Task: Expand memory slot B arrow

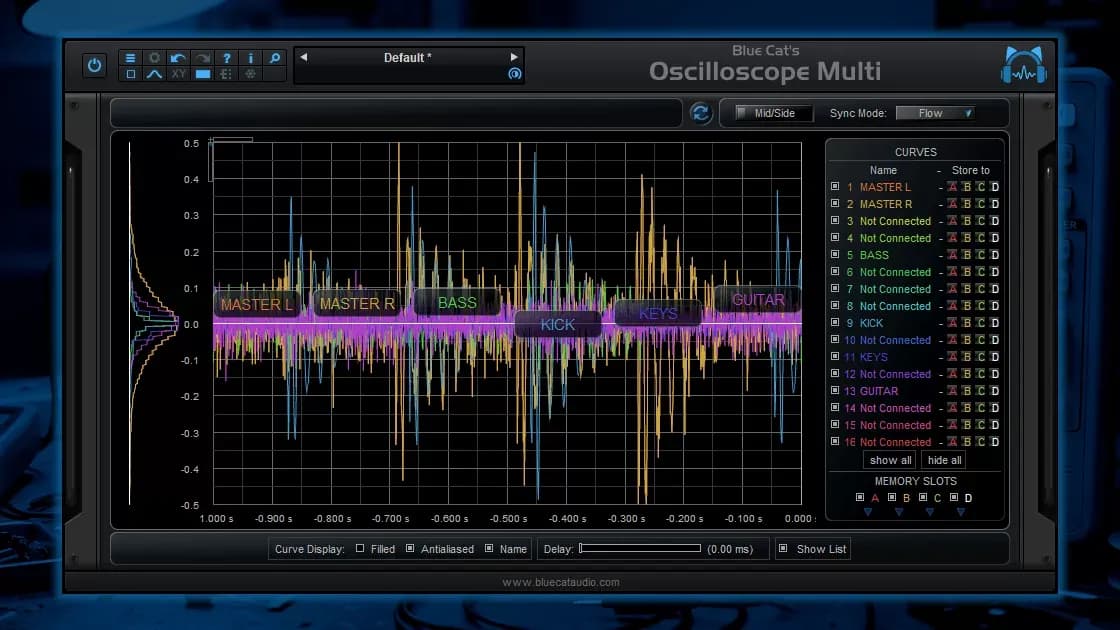Action: coord(899,512)
